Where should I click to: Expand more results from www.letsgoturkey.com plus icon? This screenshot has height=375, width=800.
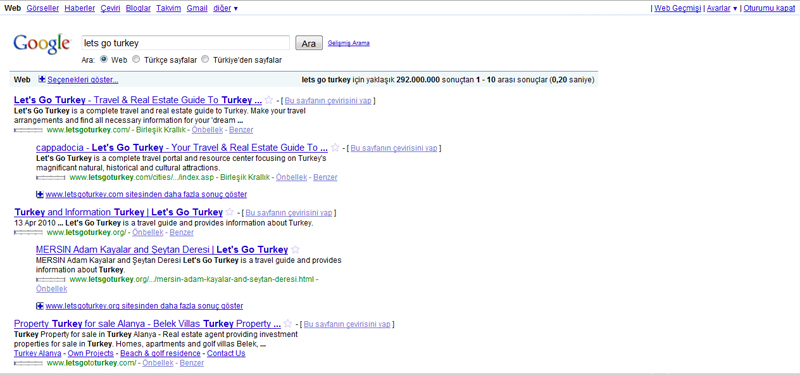pos(40,194)
